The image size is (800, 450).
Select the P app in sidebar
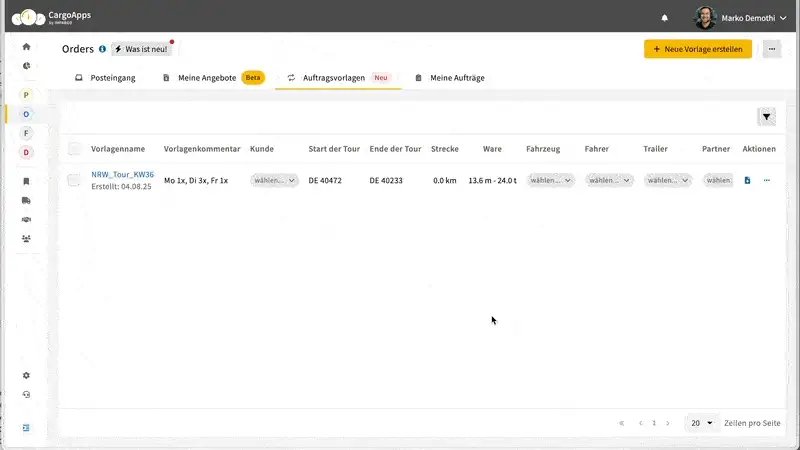(26, 95)
